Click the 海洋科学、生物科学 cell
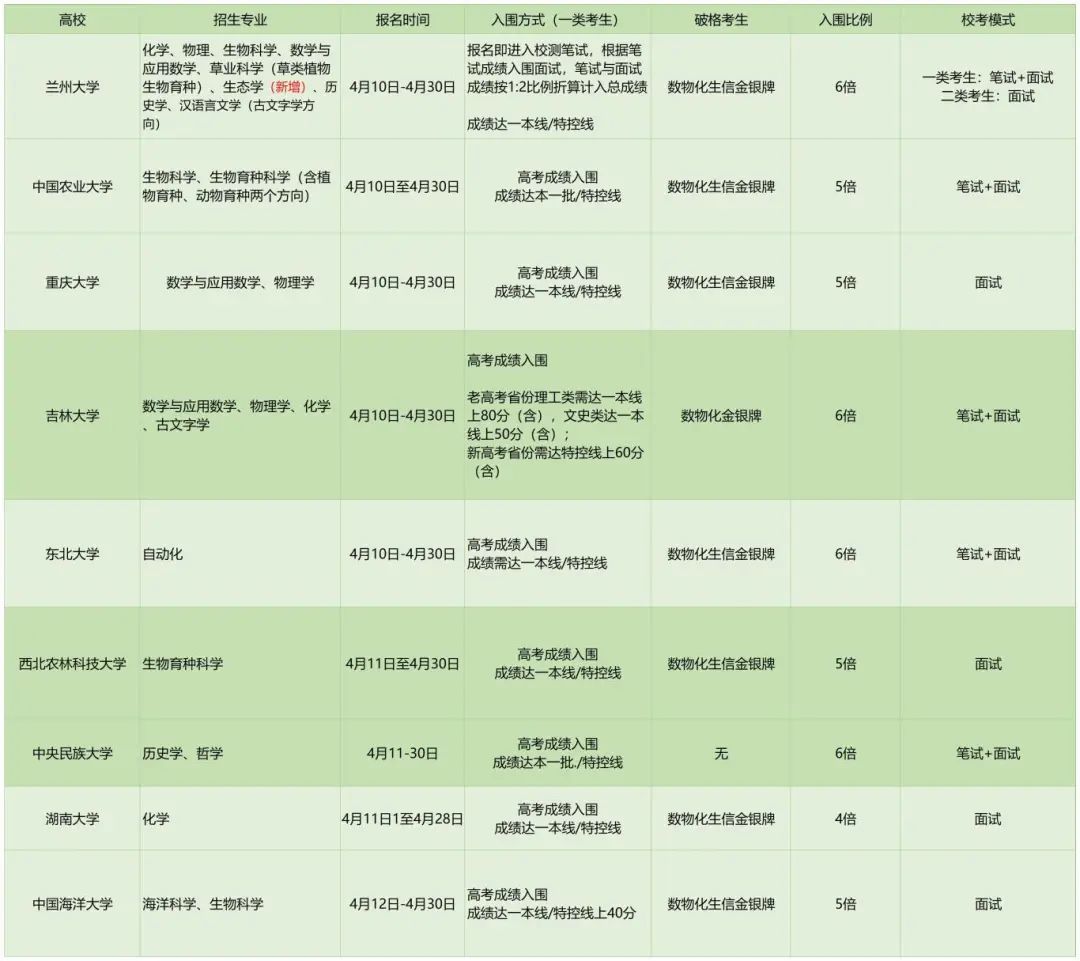1080x961 pixels. click(x=203, y=904)
